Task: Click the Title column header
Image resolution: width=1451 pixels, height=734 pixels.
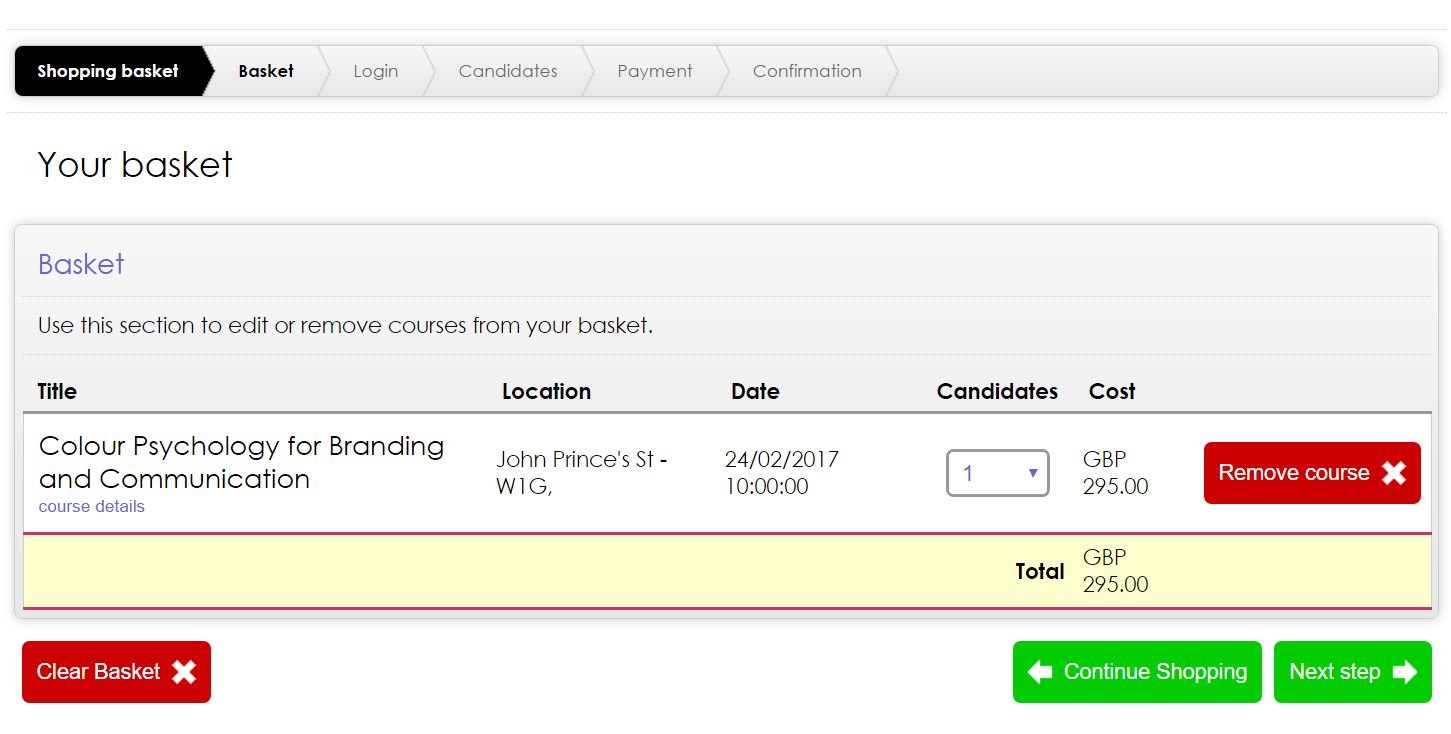Action: pyautogui.click(x=57, y=391)
